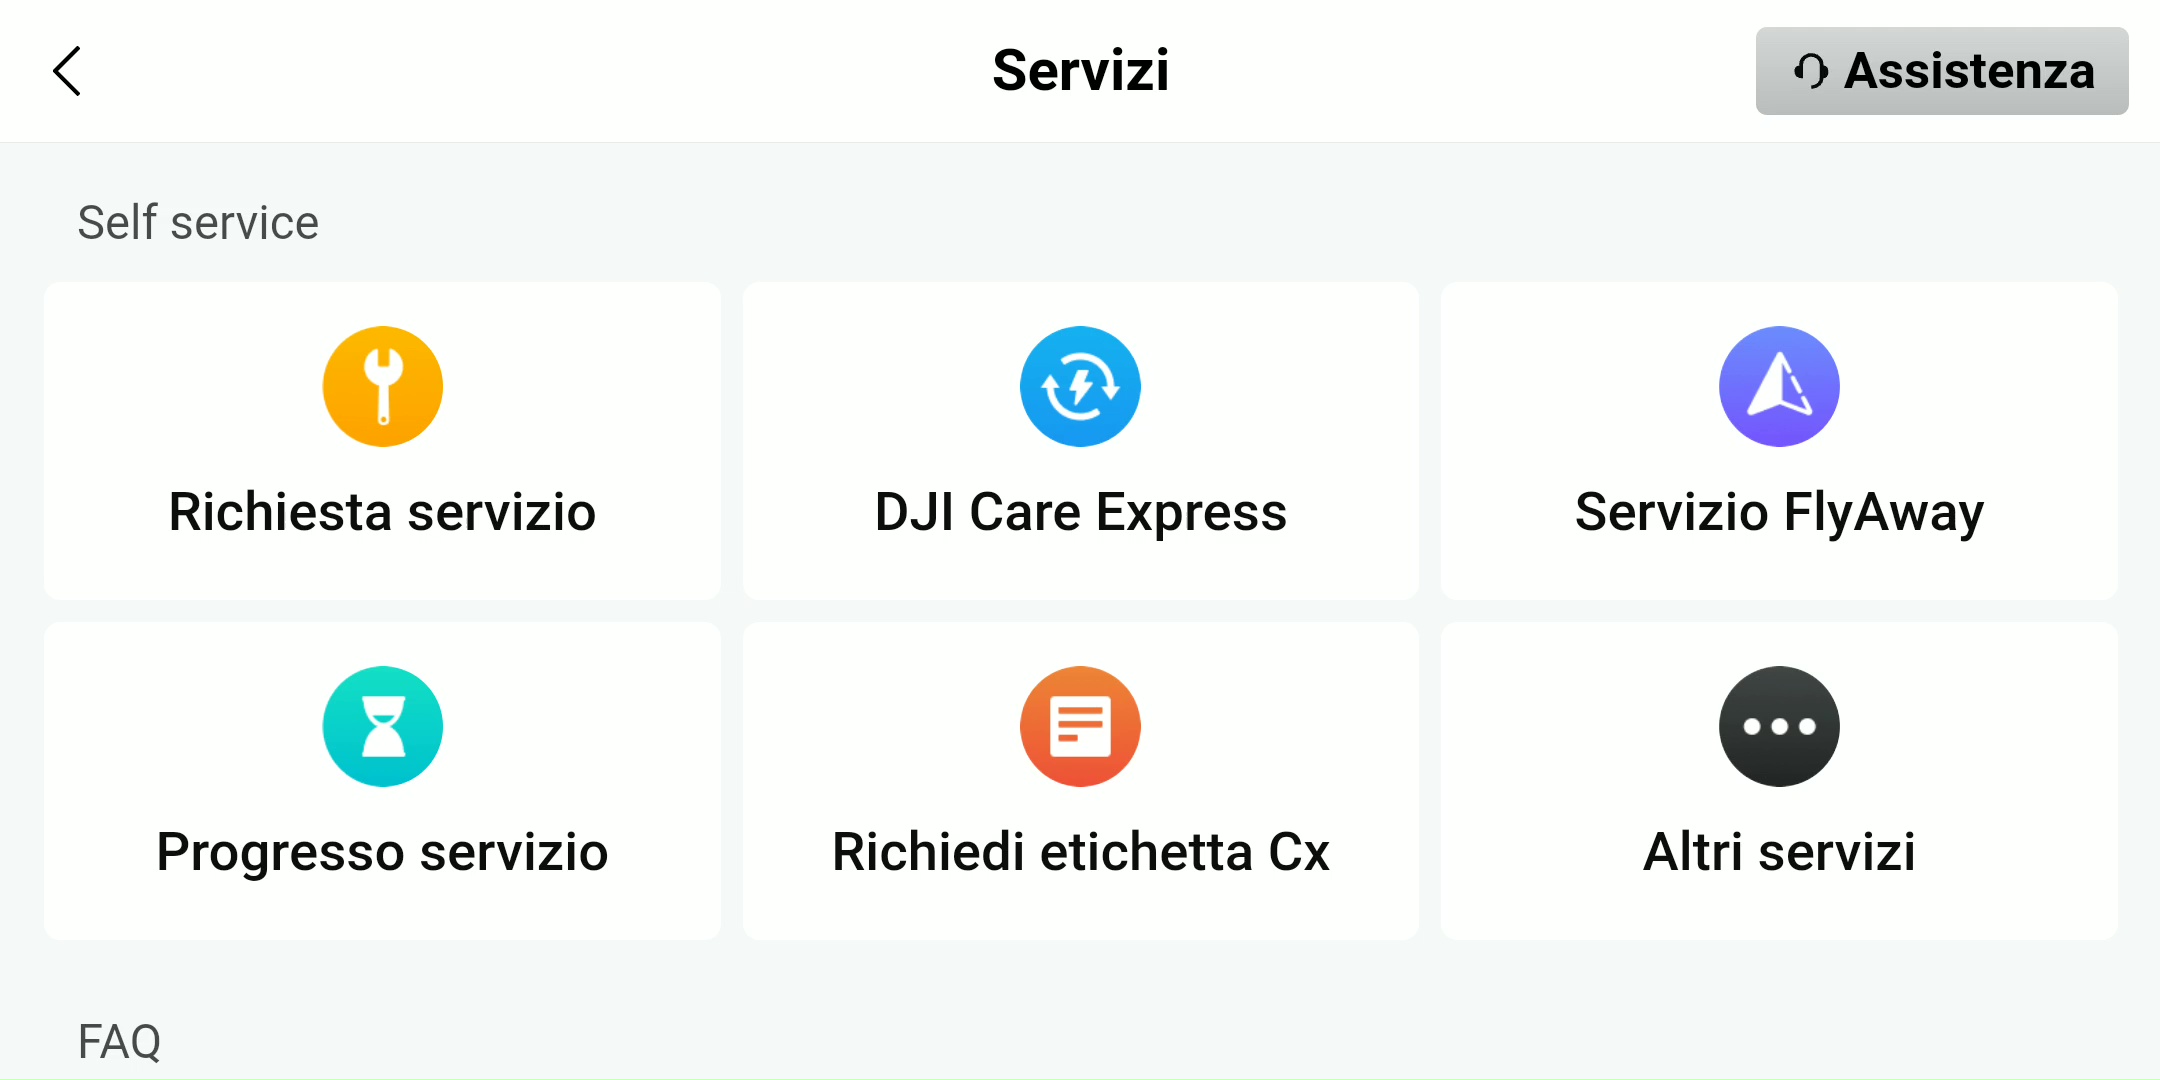The image size is (2160, 1080).
Task: Tap the teal hourglass progress icon
Action: [x=382, y=726]
